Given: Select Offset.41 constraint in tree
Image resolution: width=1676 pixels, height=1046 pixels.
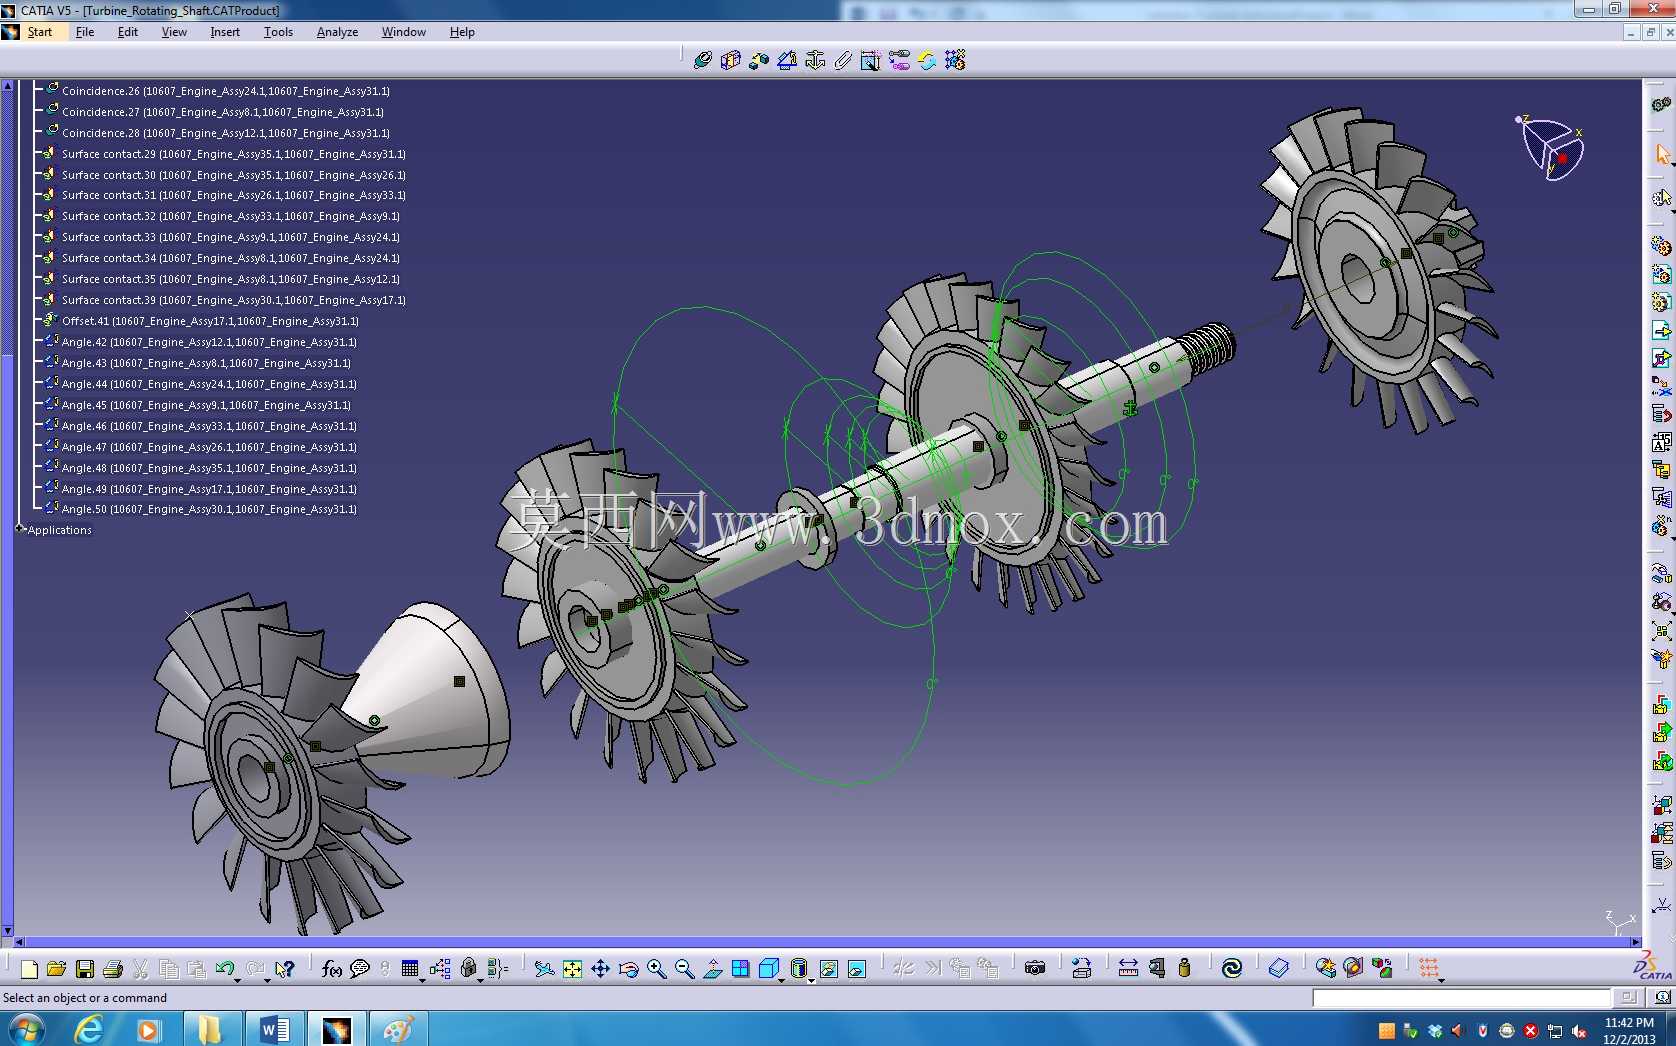Looking at the screenshot, I should tap(210, 321).
